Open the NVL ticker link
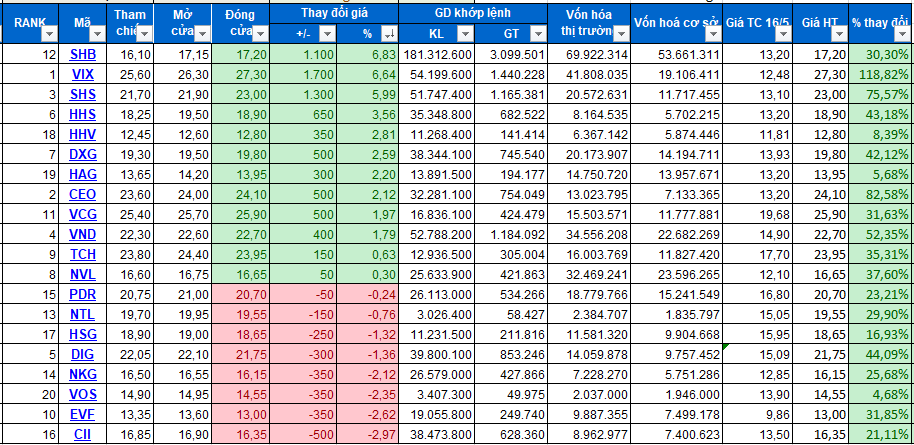The height and width of the screenshot is (445, 914). 83,274
